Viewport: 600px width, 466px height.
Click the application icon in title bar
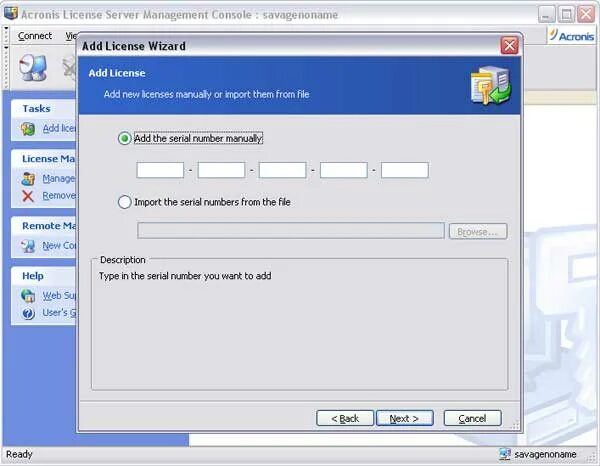10,13
